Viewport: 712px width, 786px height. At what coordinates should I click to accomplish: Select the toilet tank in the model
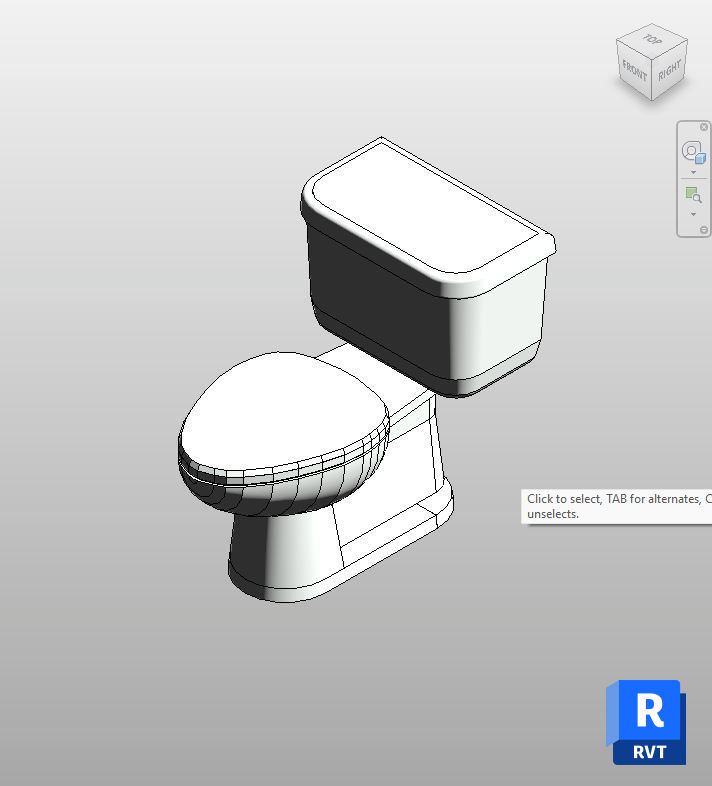coord(429,266)
